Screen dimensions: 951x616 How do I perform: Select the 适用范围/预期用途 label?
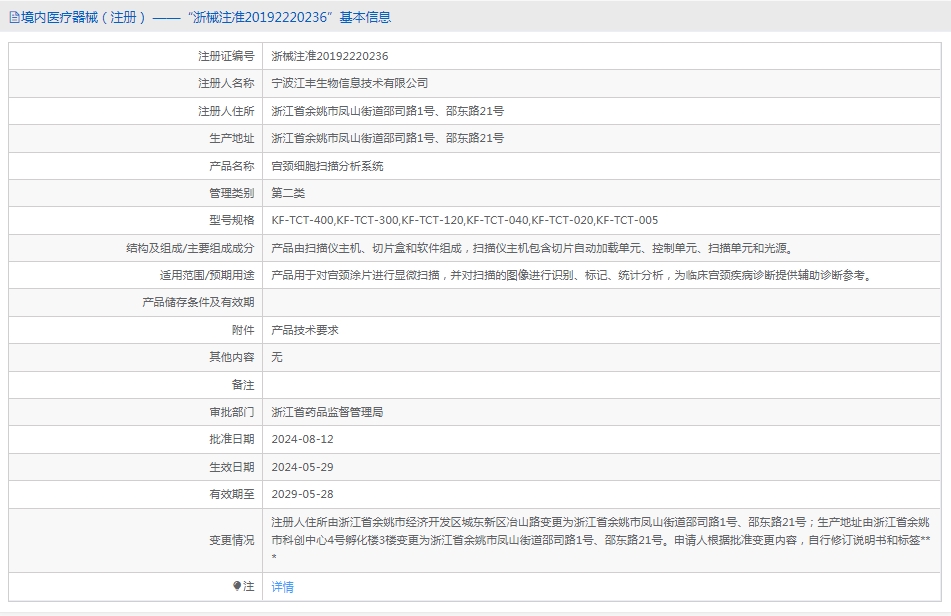207,275
